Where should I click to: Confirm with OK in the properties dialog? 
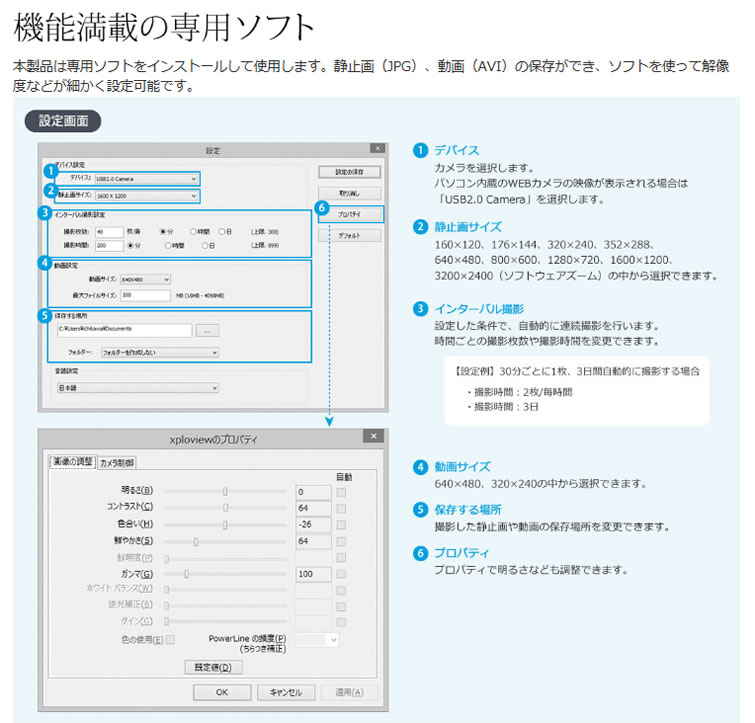[x=222, y=692]
